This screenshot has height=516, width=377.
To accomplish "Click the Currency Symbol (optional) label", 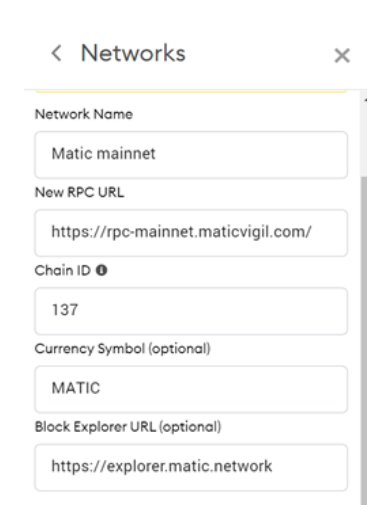I will tap(122, 349).
